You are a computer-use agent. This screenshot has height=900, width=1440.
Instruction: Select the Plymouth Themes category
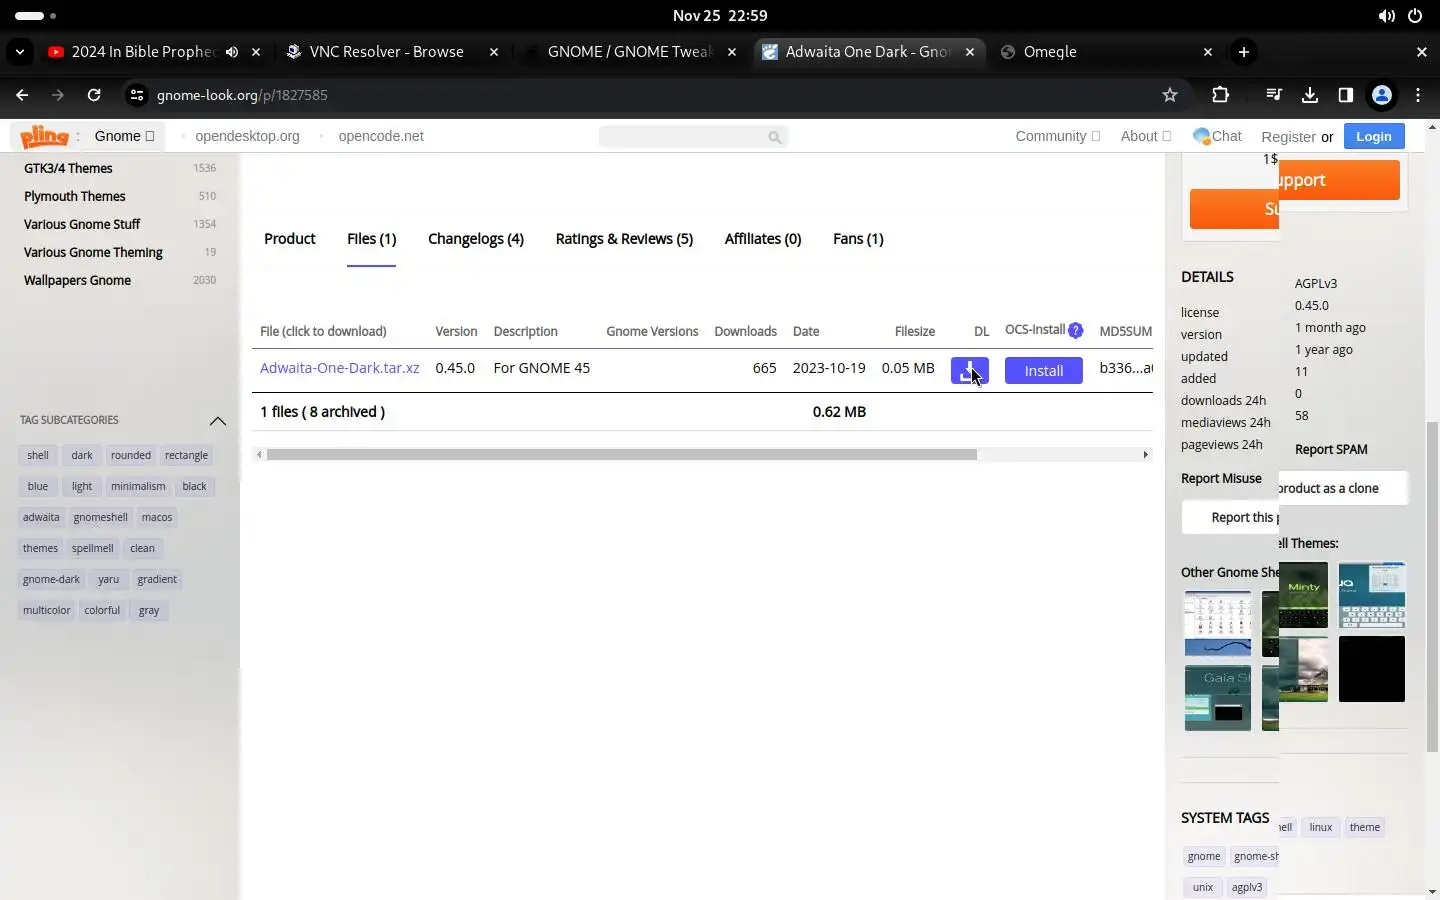74,196
